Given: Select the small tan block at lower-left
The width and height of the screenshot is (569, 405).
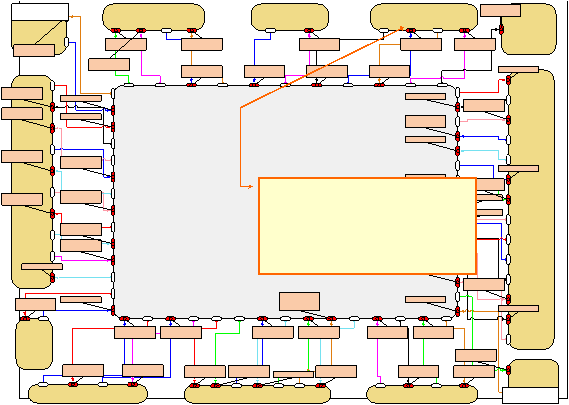Looking at the screenshot, I should point(34,344).
